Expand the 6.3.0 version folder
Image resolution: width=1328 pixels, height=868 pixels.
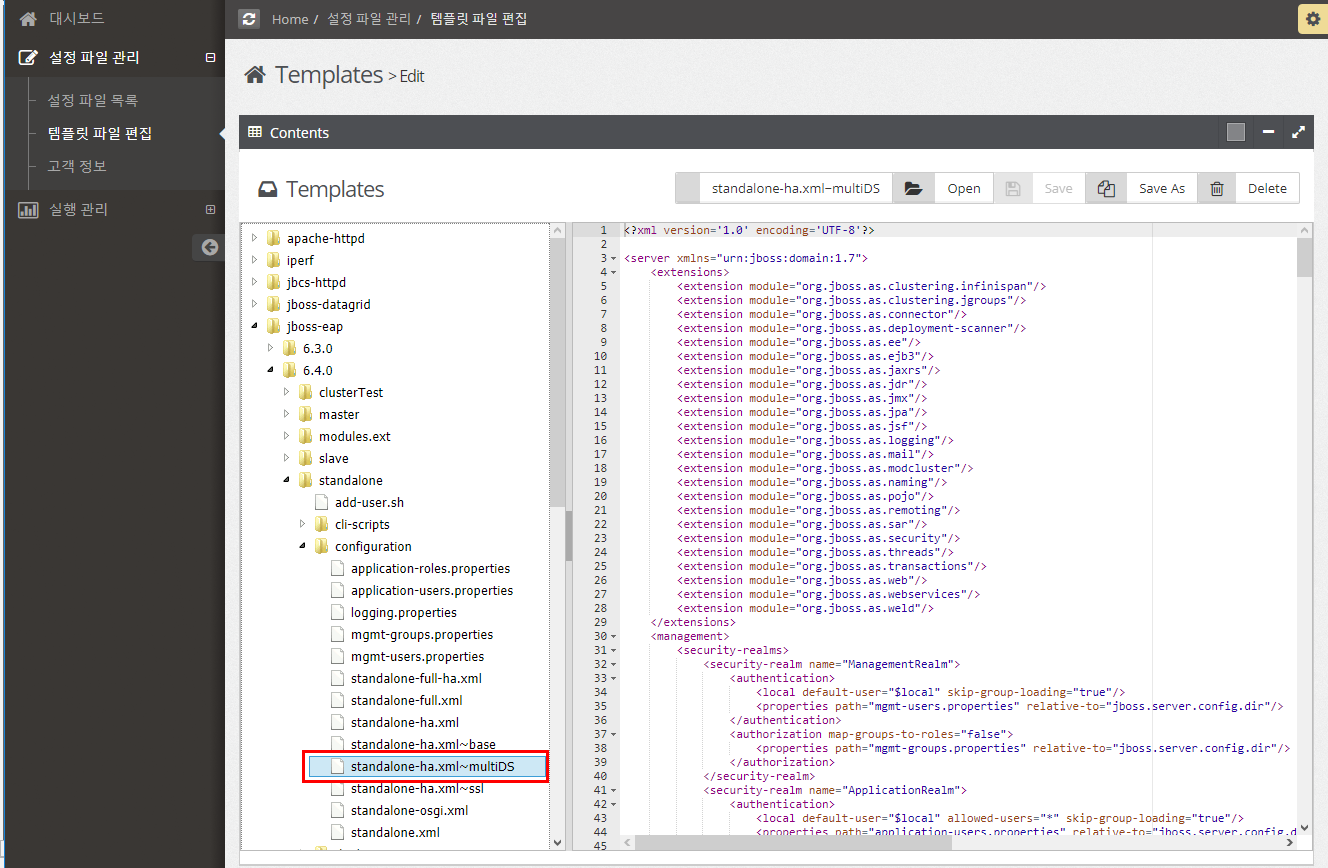point(270,348)
